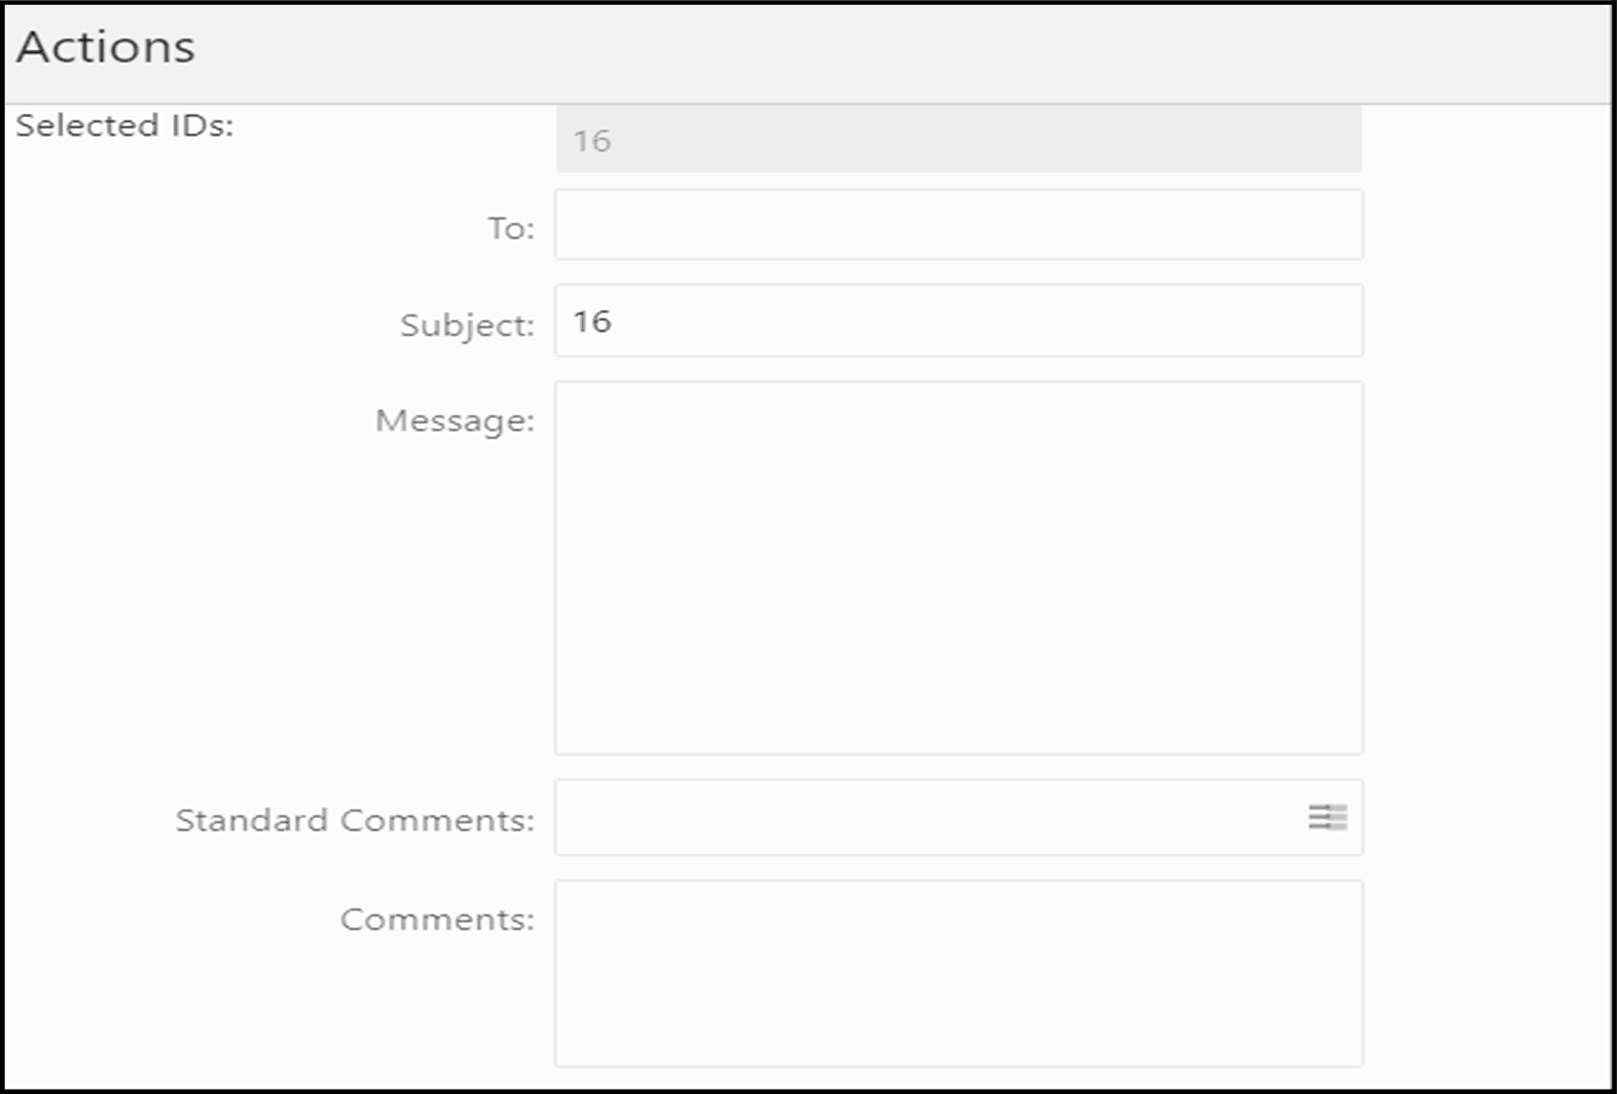
Task: Click the To input field
Action: (x=957, y=224)
